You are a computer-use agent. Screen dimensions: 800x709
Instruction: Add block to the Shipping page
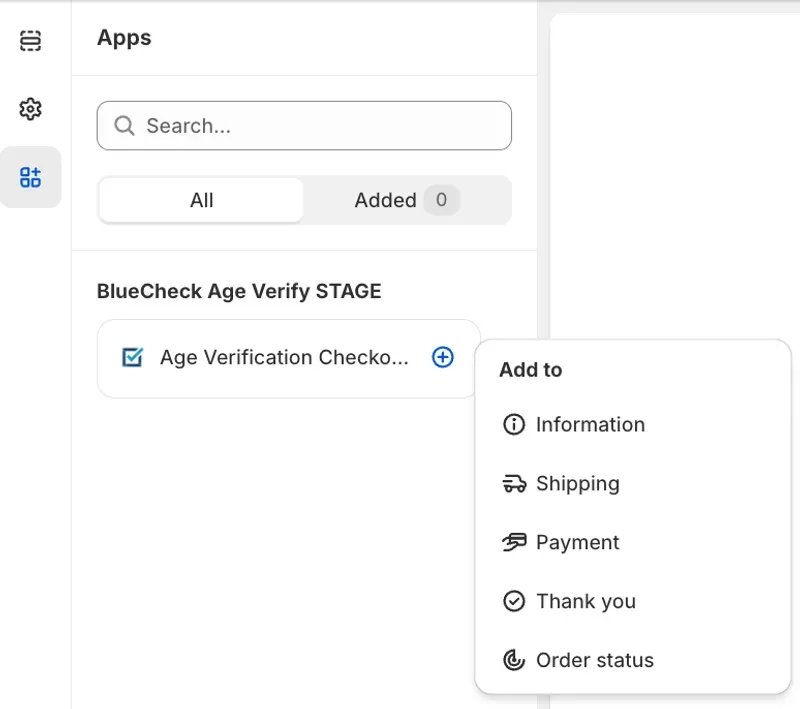click(x=633, y=484)
